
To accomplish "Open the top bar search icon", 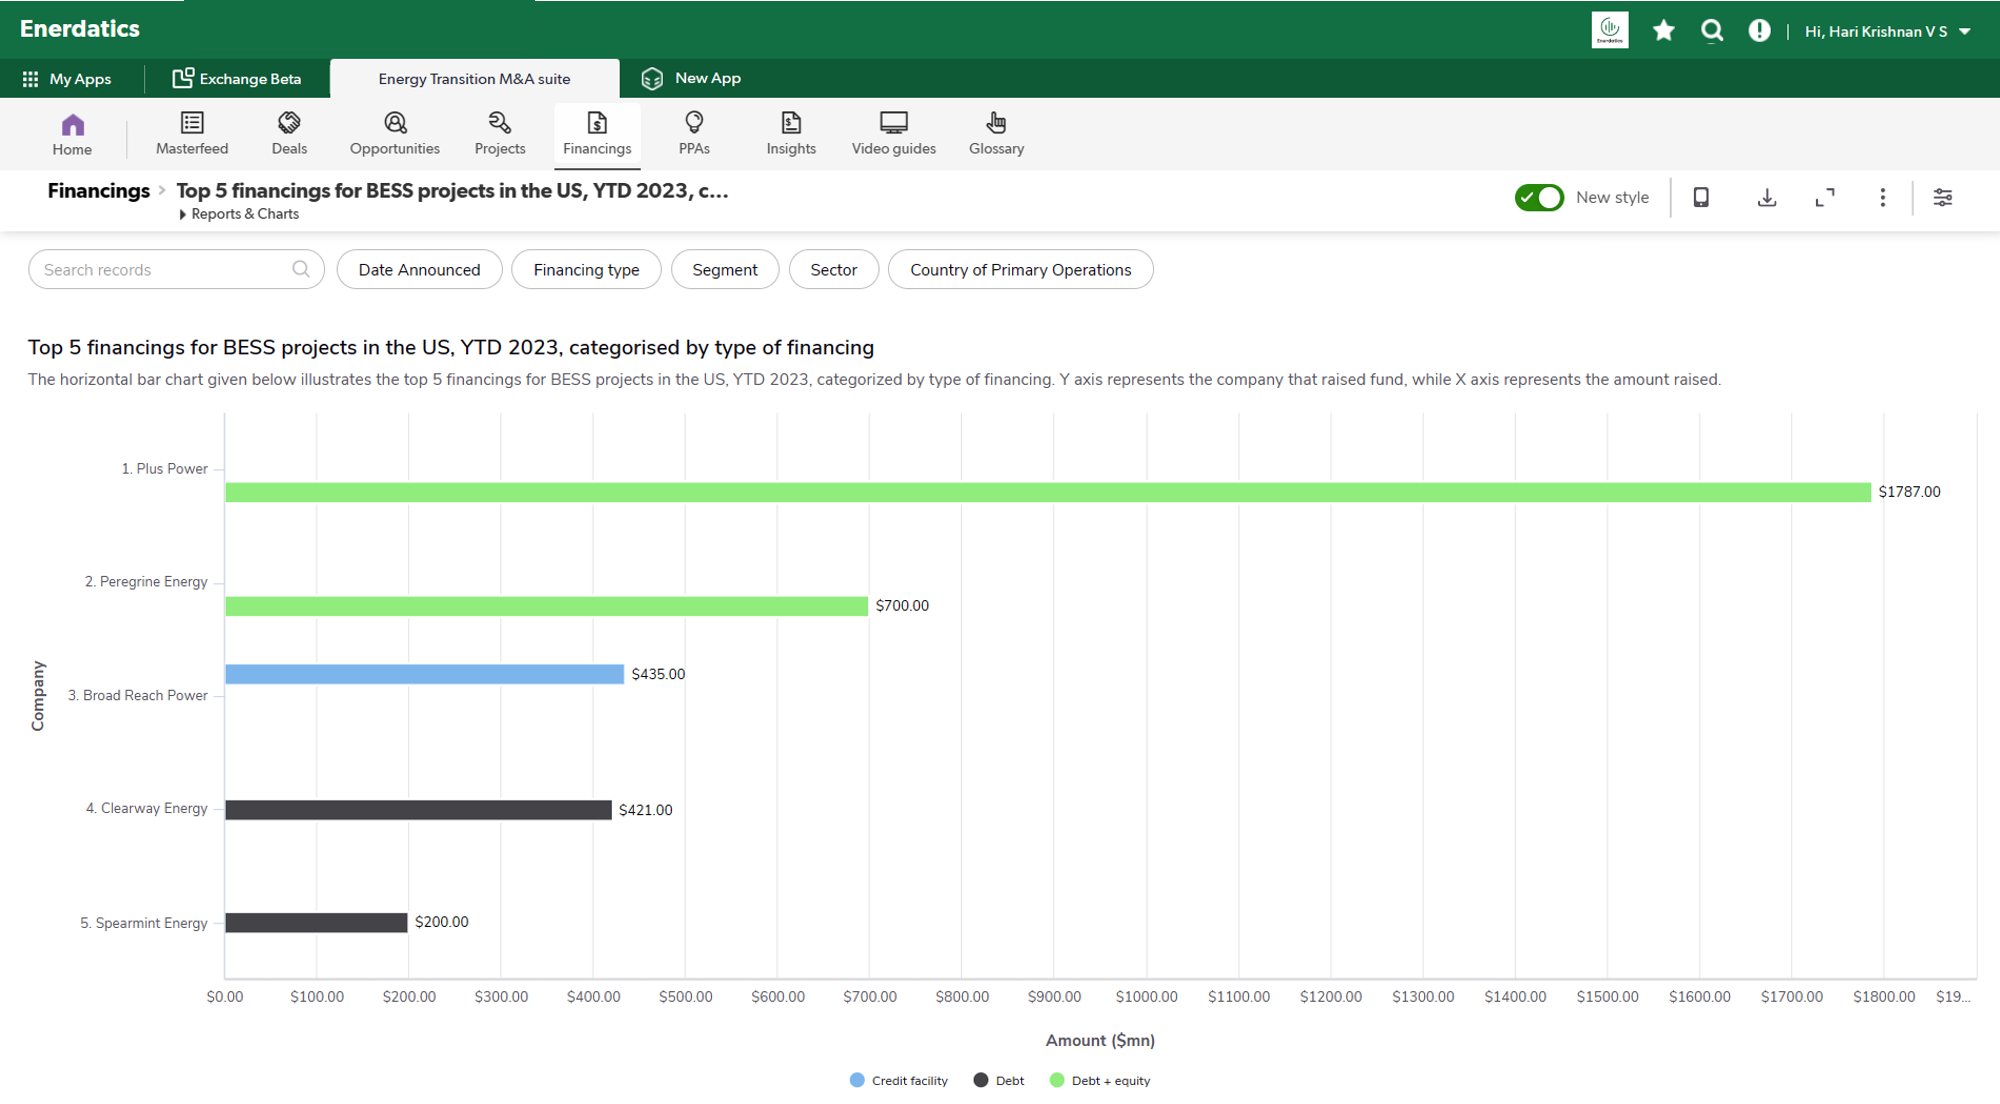I will (1712, 31).
